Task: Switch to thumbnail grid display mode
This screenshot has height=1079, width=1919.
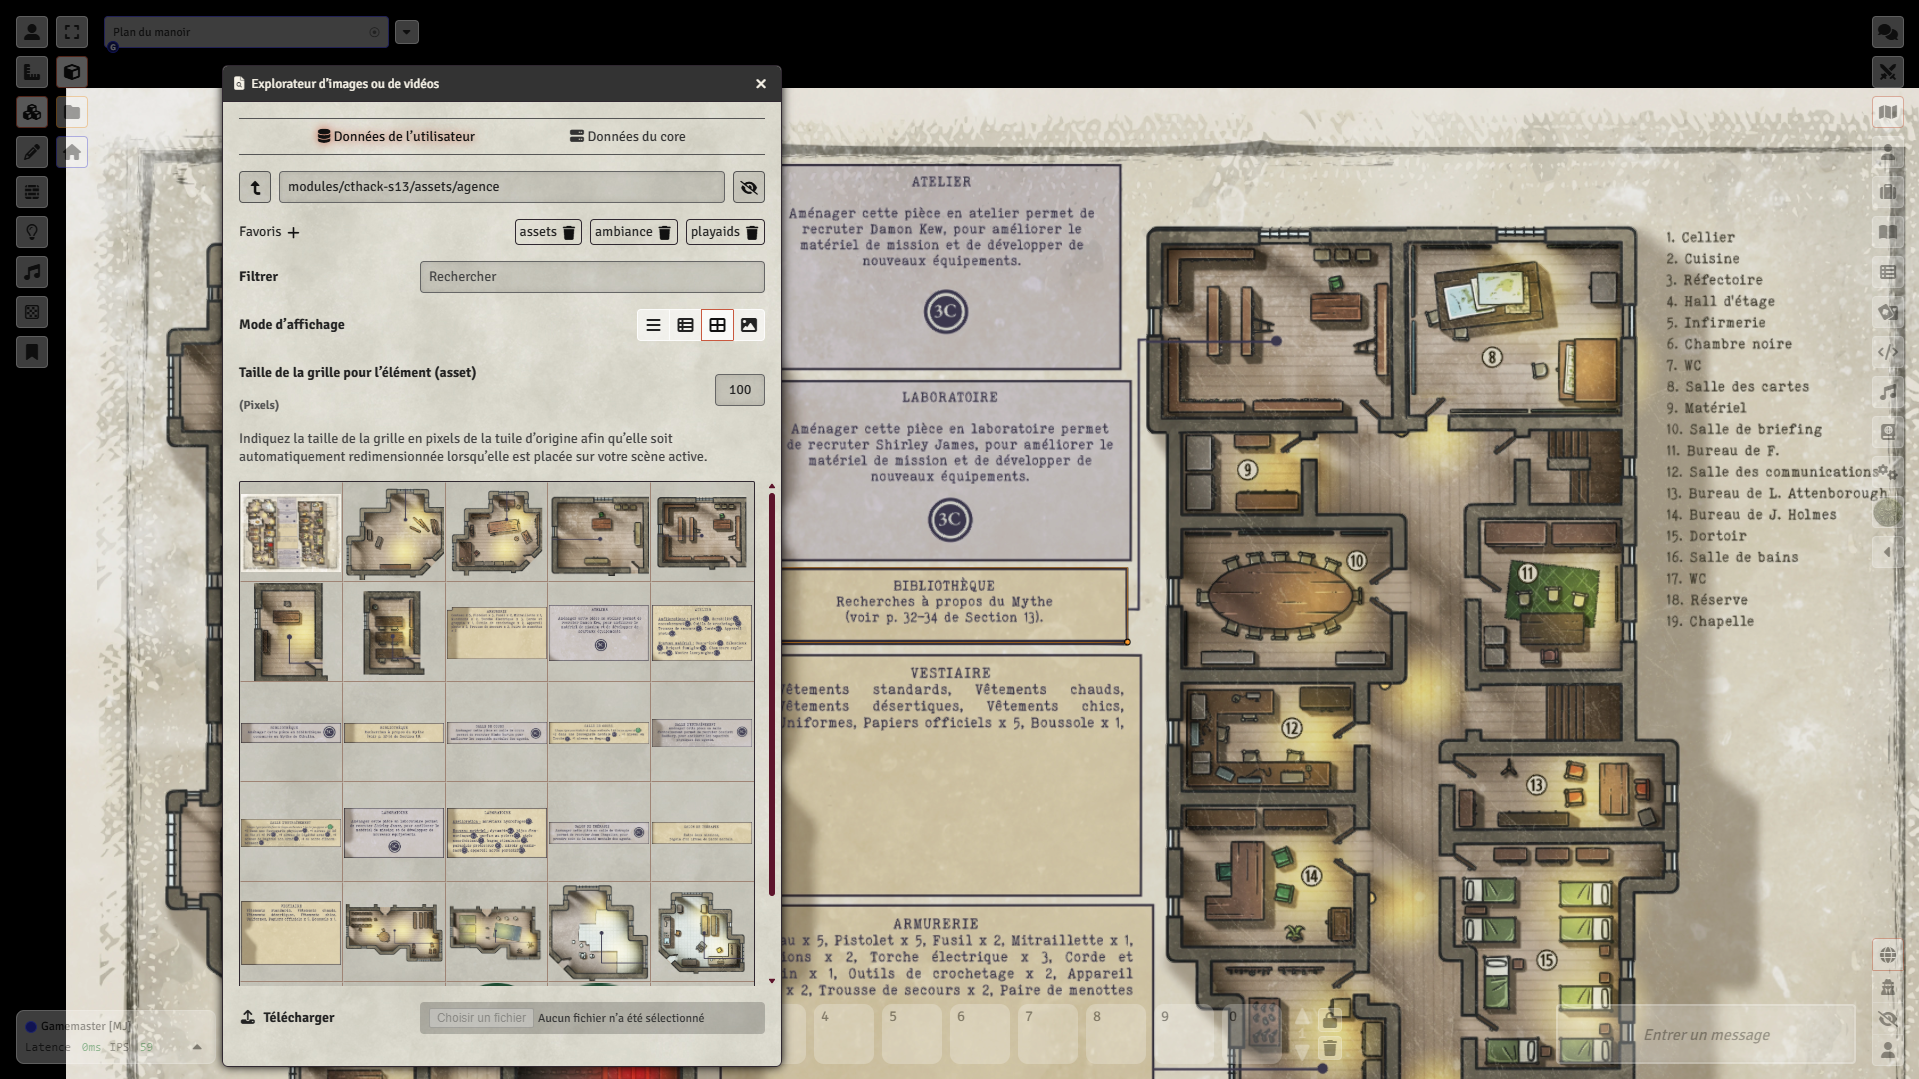Action: point(717,325)
